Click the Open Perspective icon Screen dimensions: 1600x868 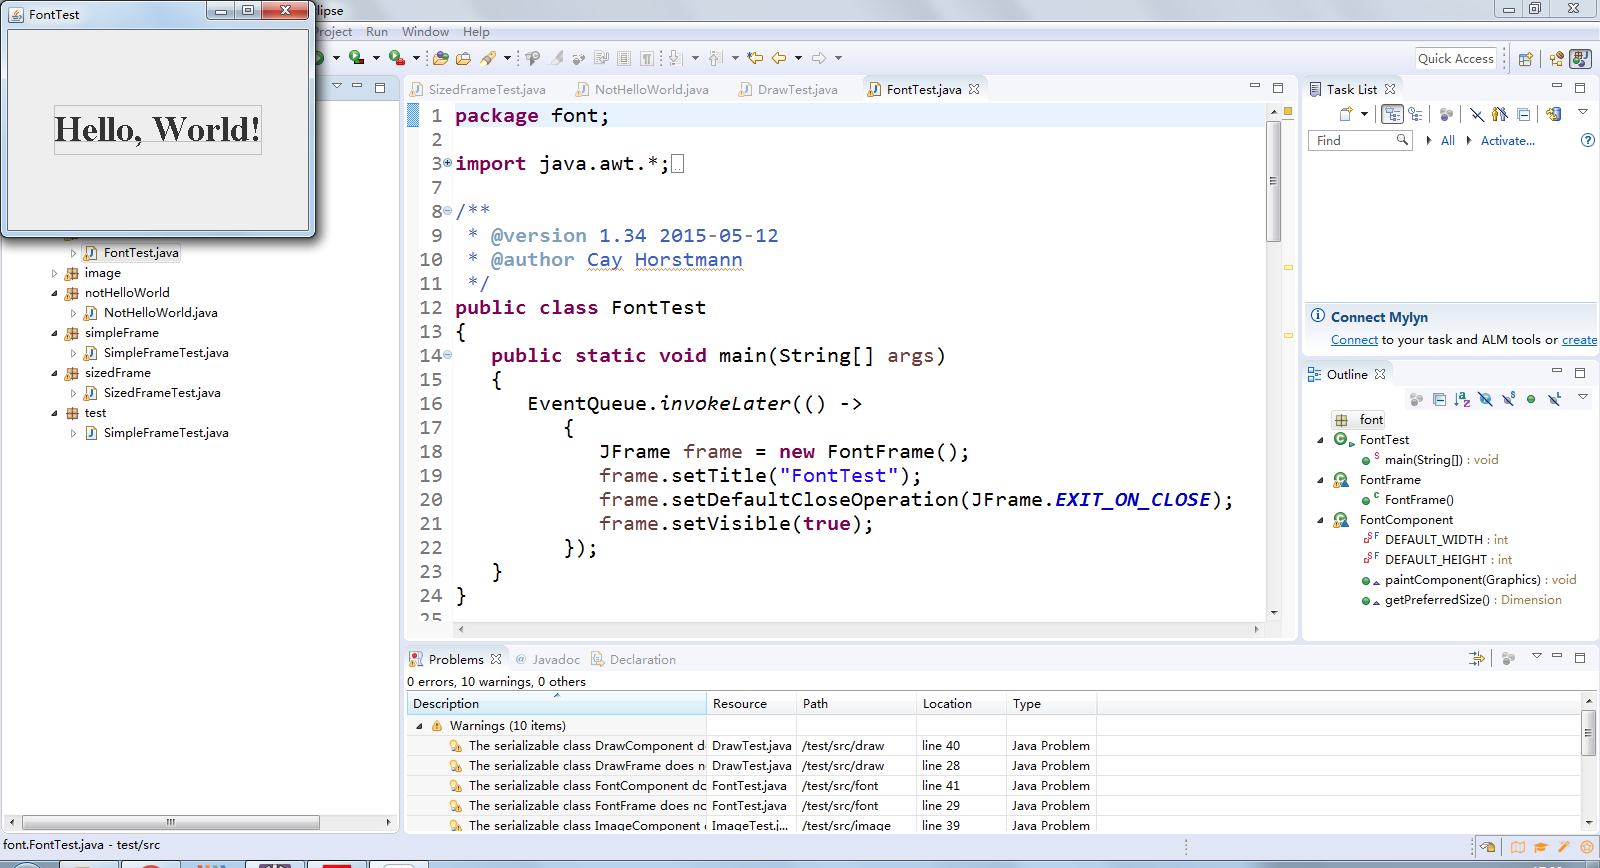1526,59
